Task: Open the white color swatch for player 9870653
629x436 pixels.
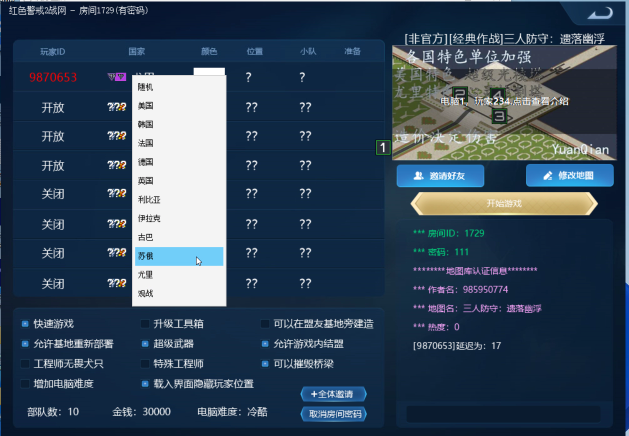Action: tap(209, 76)
